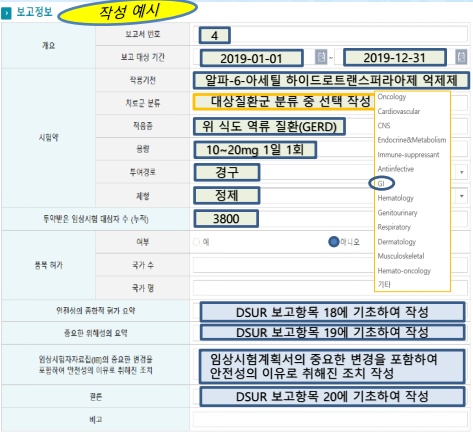
Task: Choose GI from the therapeutic list
Action: click(x=381, y=184)
